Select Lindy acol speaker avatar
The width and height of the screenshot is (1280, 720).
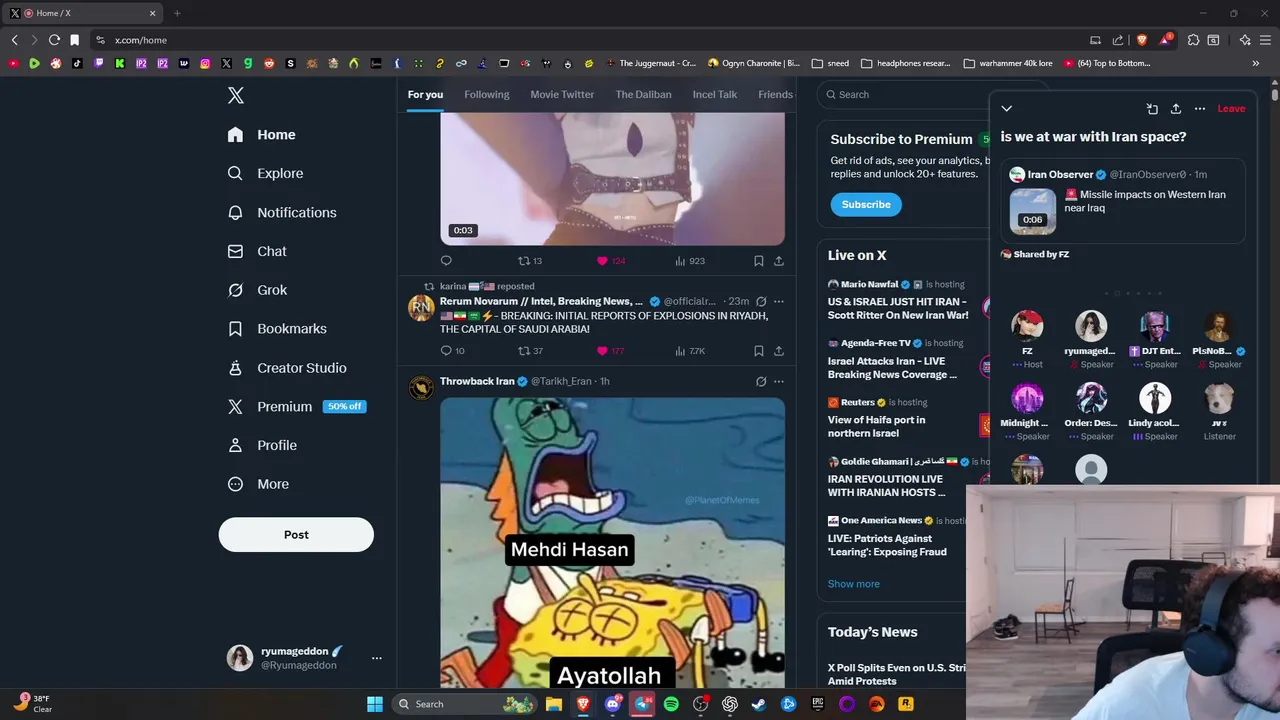[1155, 398]
